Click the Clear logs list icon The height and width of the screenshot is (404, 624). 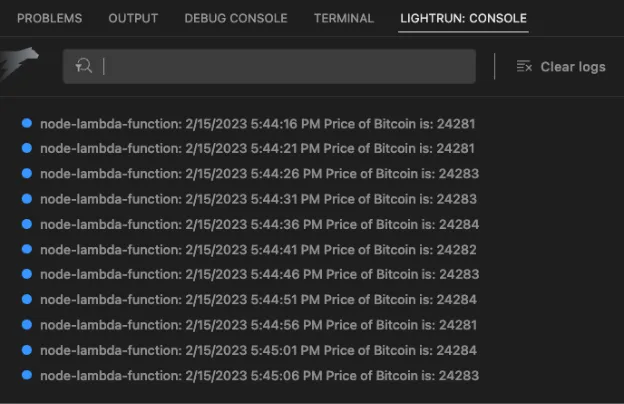524,66
